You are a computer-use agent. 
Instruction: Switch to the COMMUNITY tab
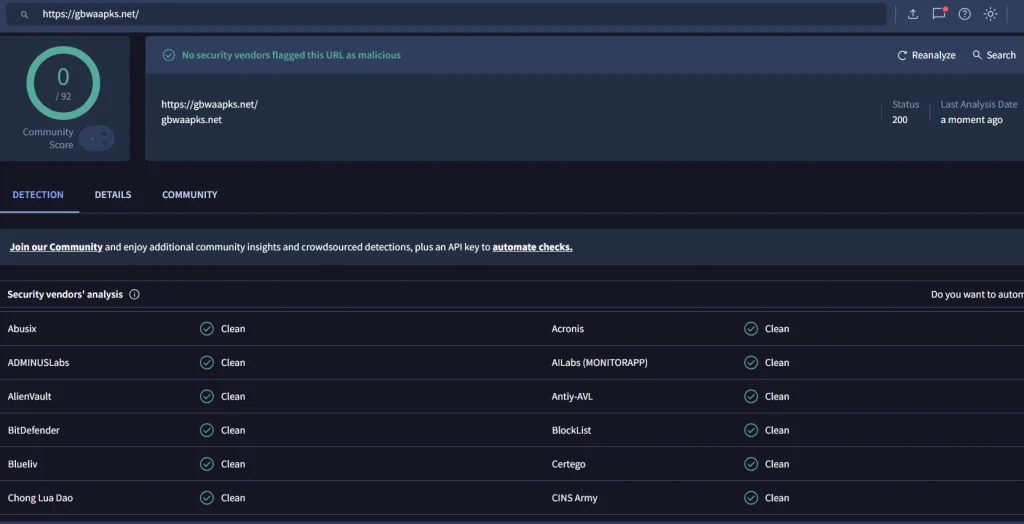click(190, 195)
